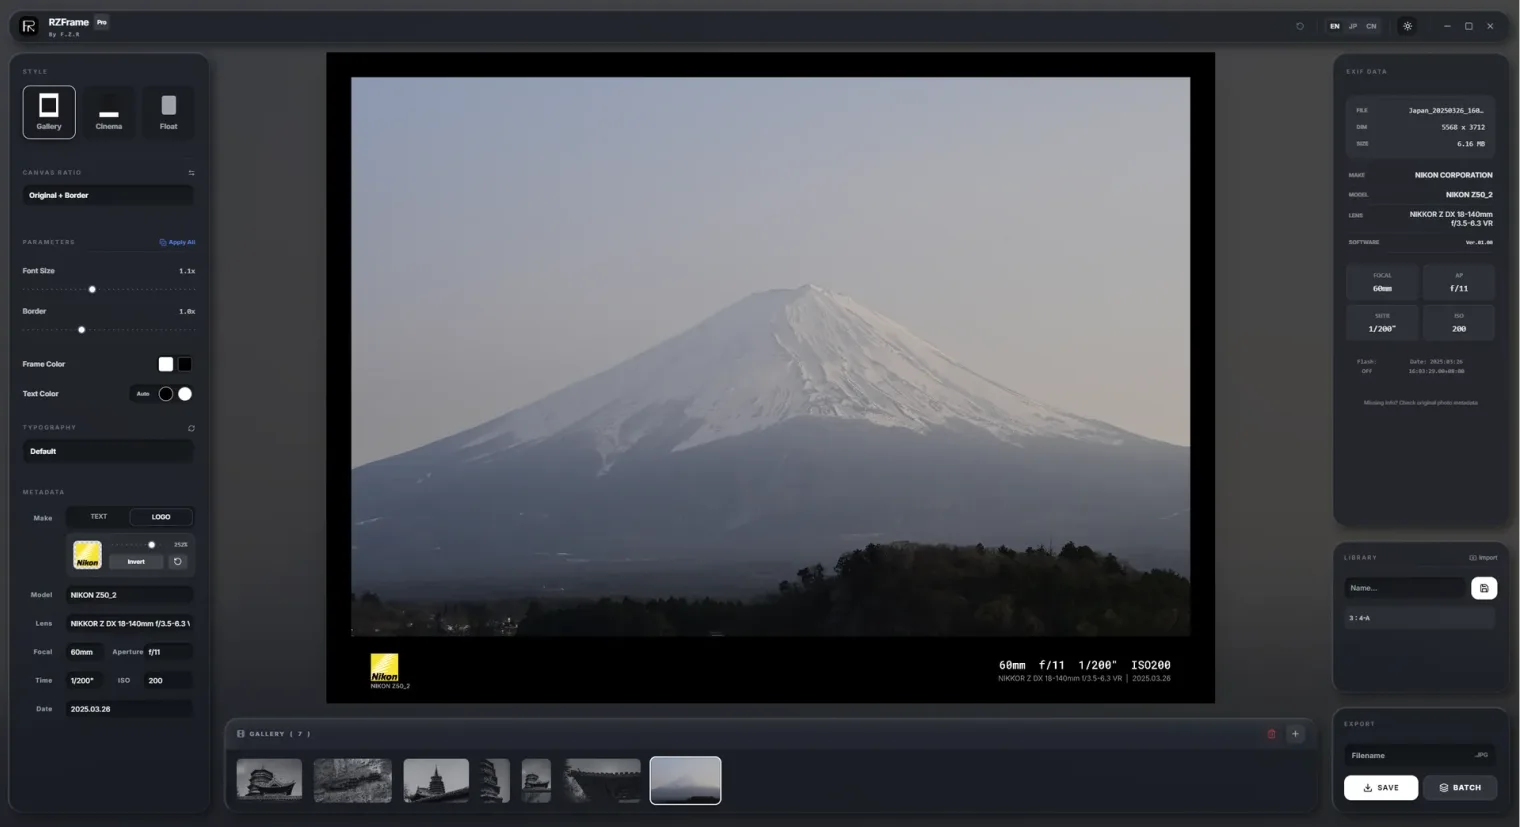The width and height of the screenshot is (1520, 827).
Task: Reset typography with the refresh icon
Action: tap(191, 428)
